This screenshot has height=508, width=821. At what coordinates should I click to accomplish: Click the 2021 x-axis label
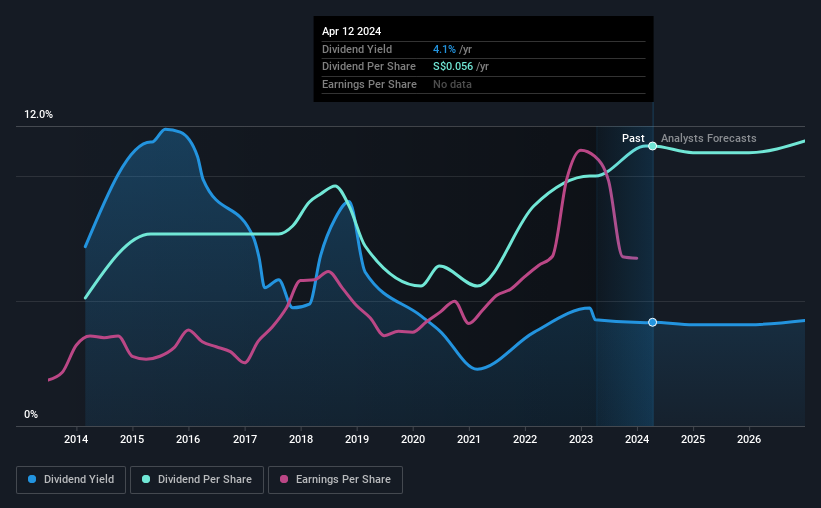tap(469, 439)
